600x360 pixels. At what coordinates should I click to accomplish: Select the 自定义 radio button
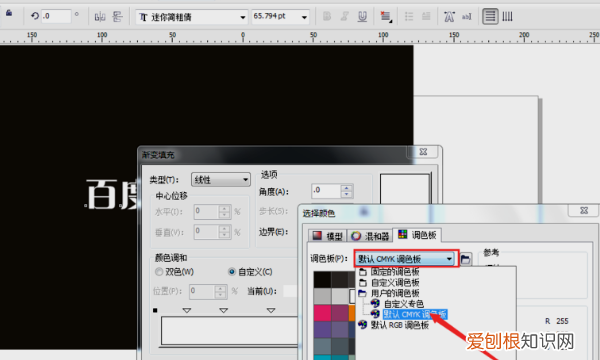point(232,272)
